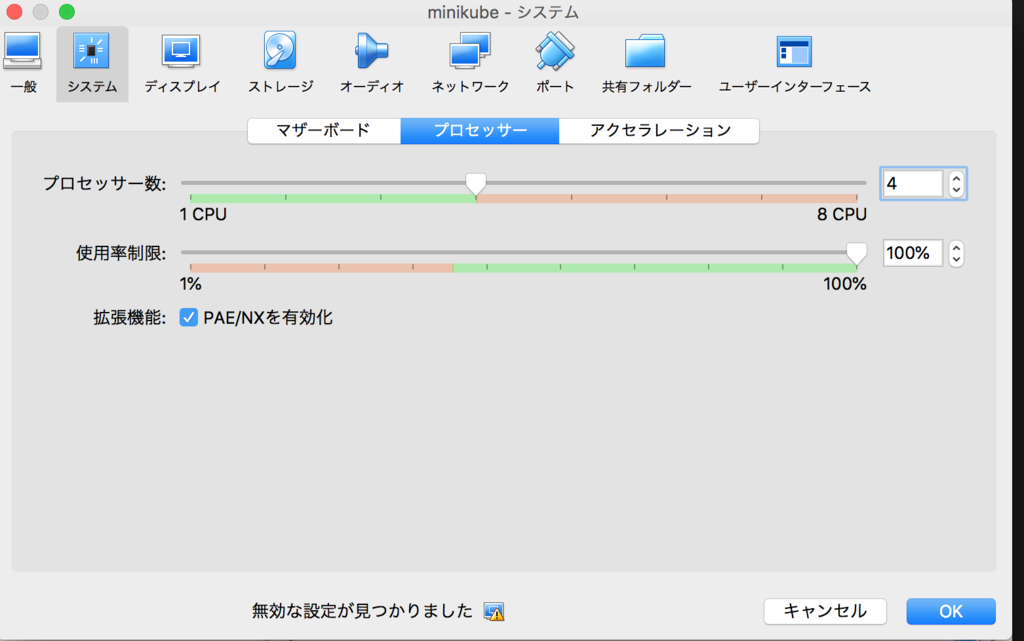
Task: Click the 1% minimum usage label
Action: 191,284
